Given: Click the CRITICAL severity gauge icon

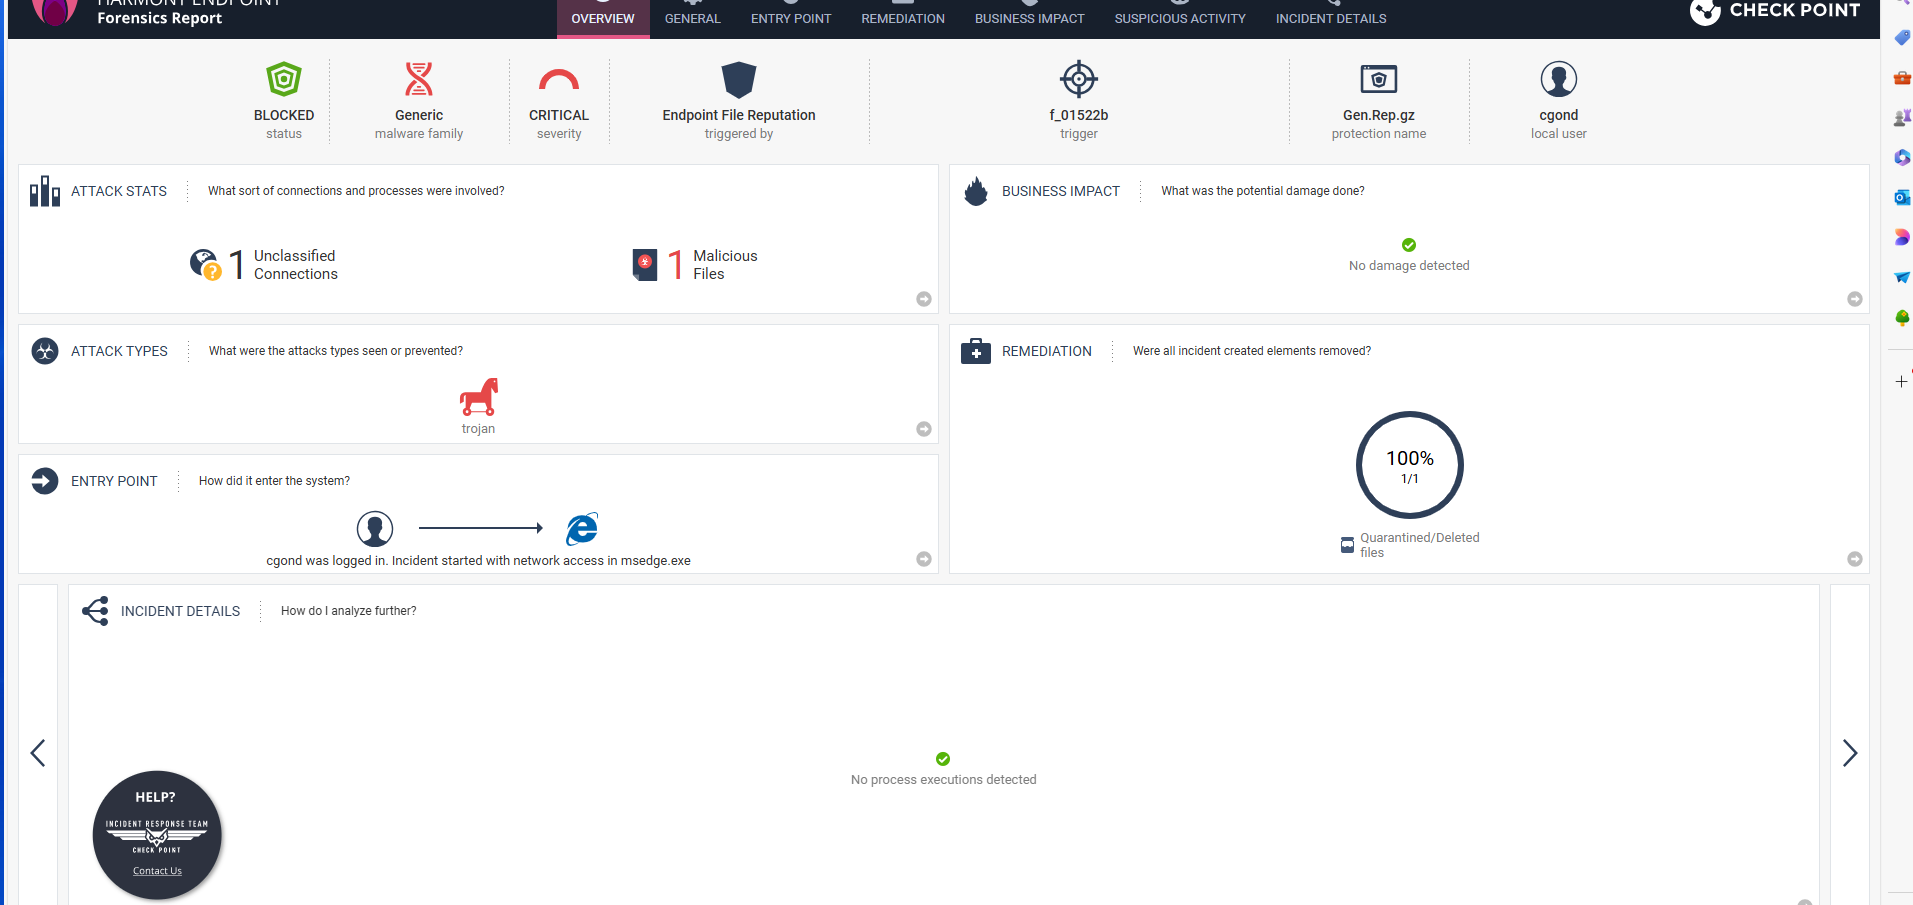Looking at the screenshot, I should (559, 80).
